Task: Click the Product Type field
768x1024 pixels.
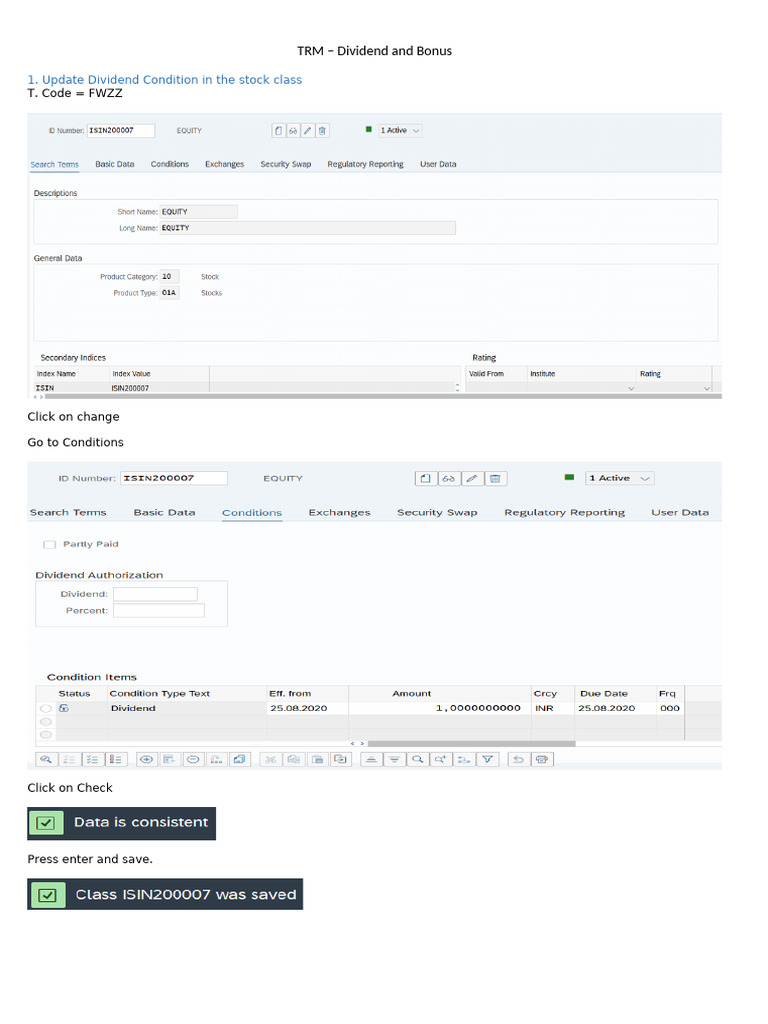Action: coord(169,293)
